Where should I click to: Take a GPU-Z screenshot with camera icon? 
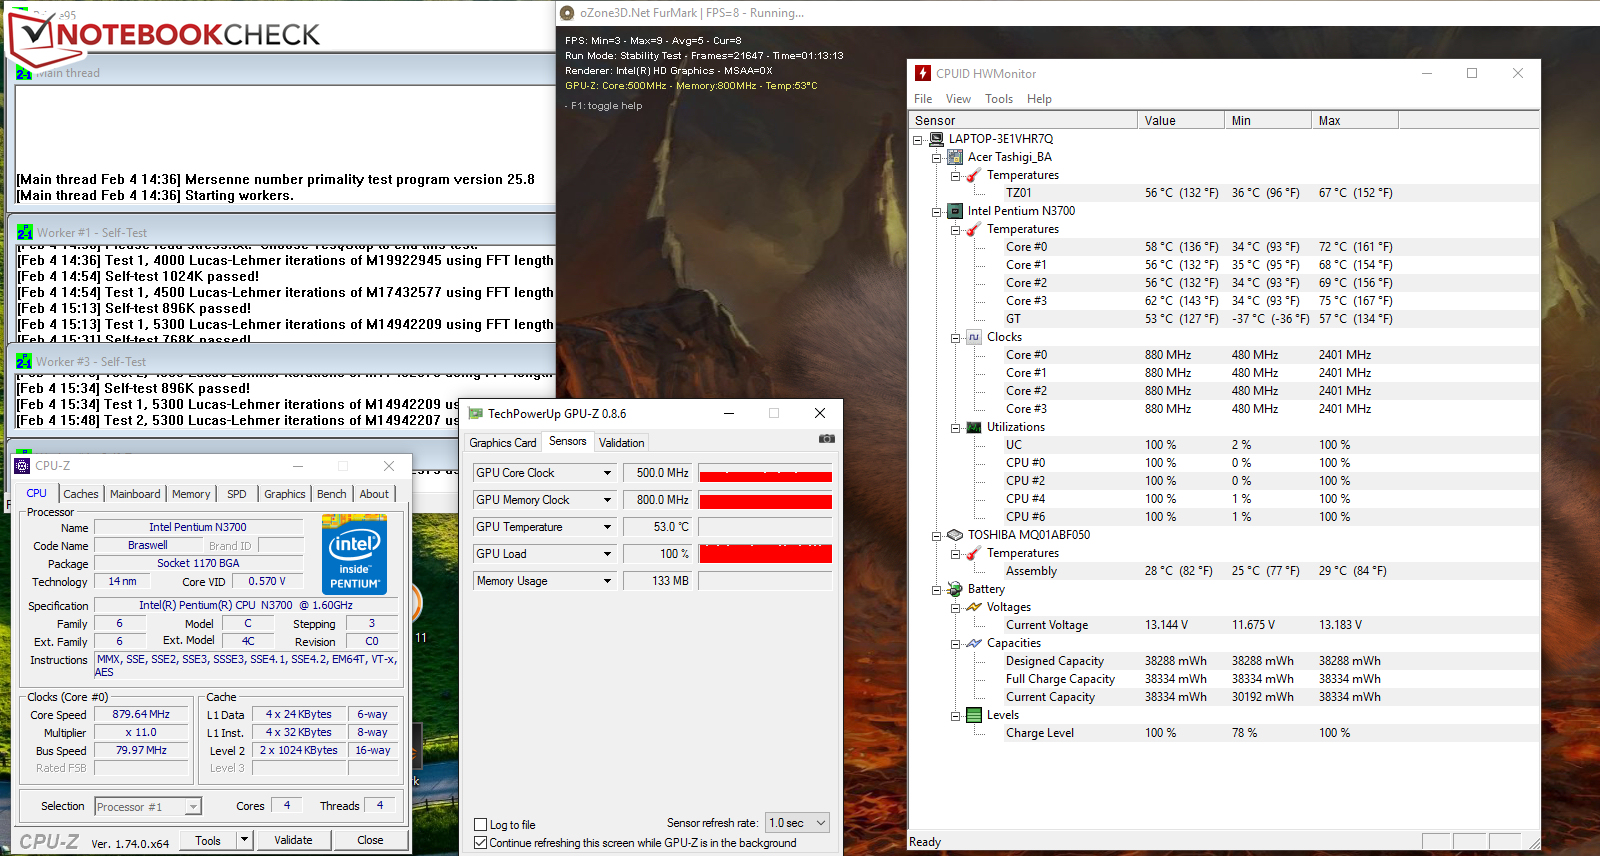point(826,439)
